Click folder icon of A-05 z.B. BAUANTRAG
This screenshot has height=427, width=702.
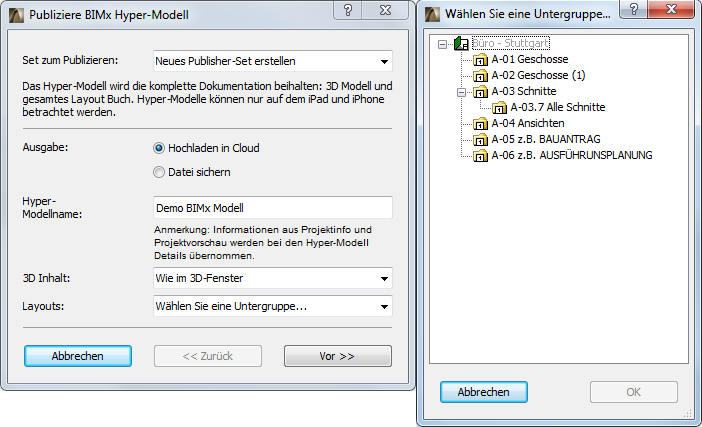pyautogui.click(x=480, y=140)
